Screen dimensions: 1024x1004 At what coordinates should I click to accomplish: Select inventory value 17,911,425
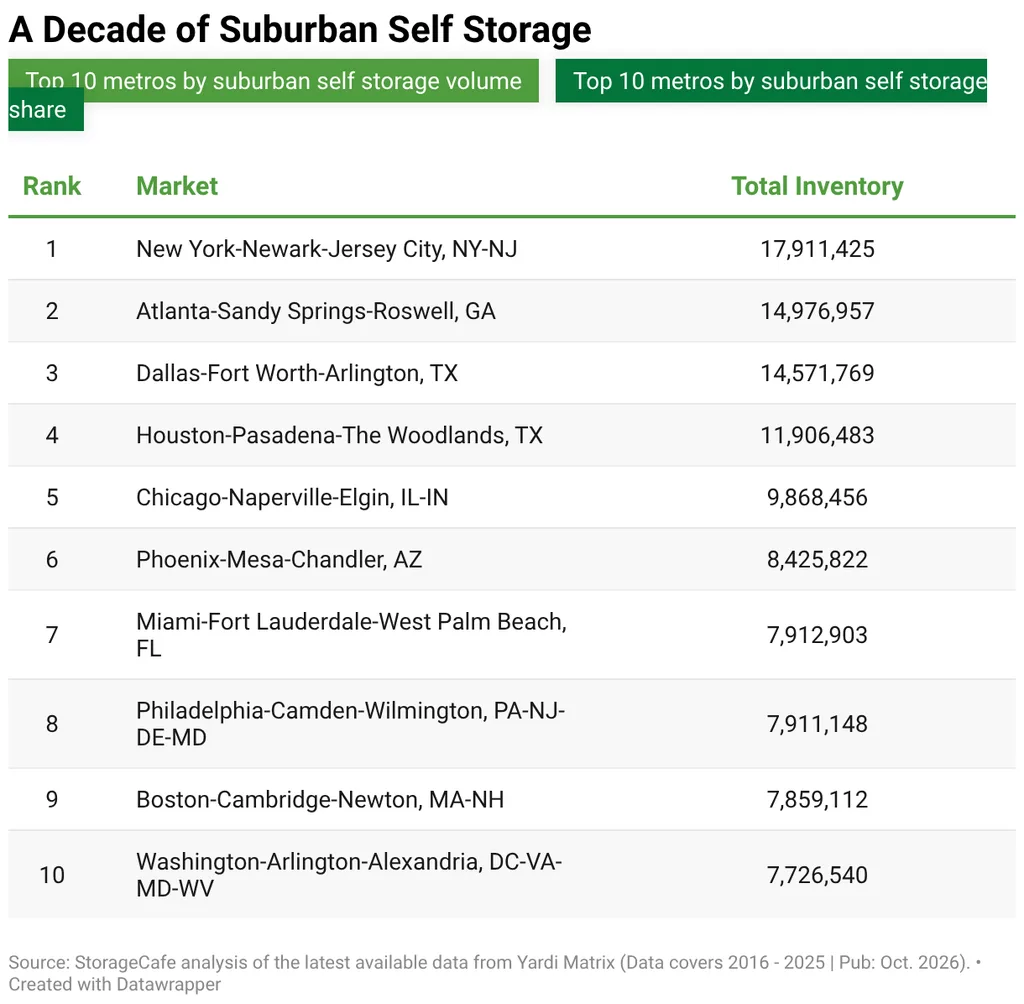817,249
